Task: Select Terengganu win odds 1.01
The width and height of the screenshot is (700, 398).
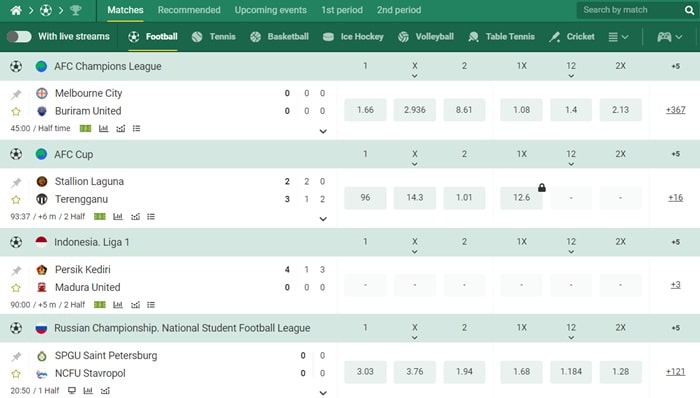Action: pos(464,198)
